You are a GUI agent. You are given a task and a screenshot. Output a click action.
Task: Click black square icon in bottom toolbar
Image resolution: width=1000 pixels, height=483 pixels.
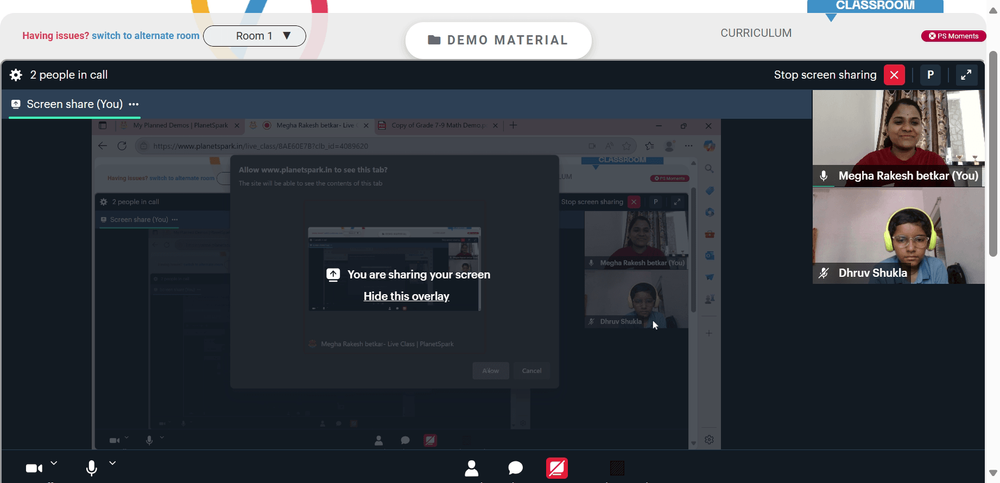[x=617, y=468]
